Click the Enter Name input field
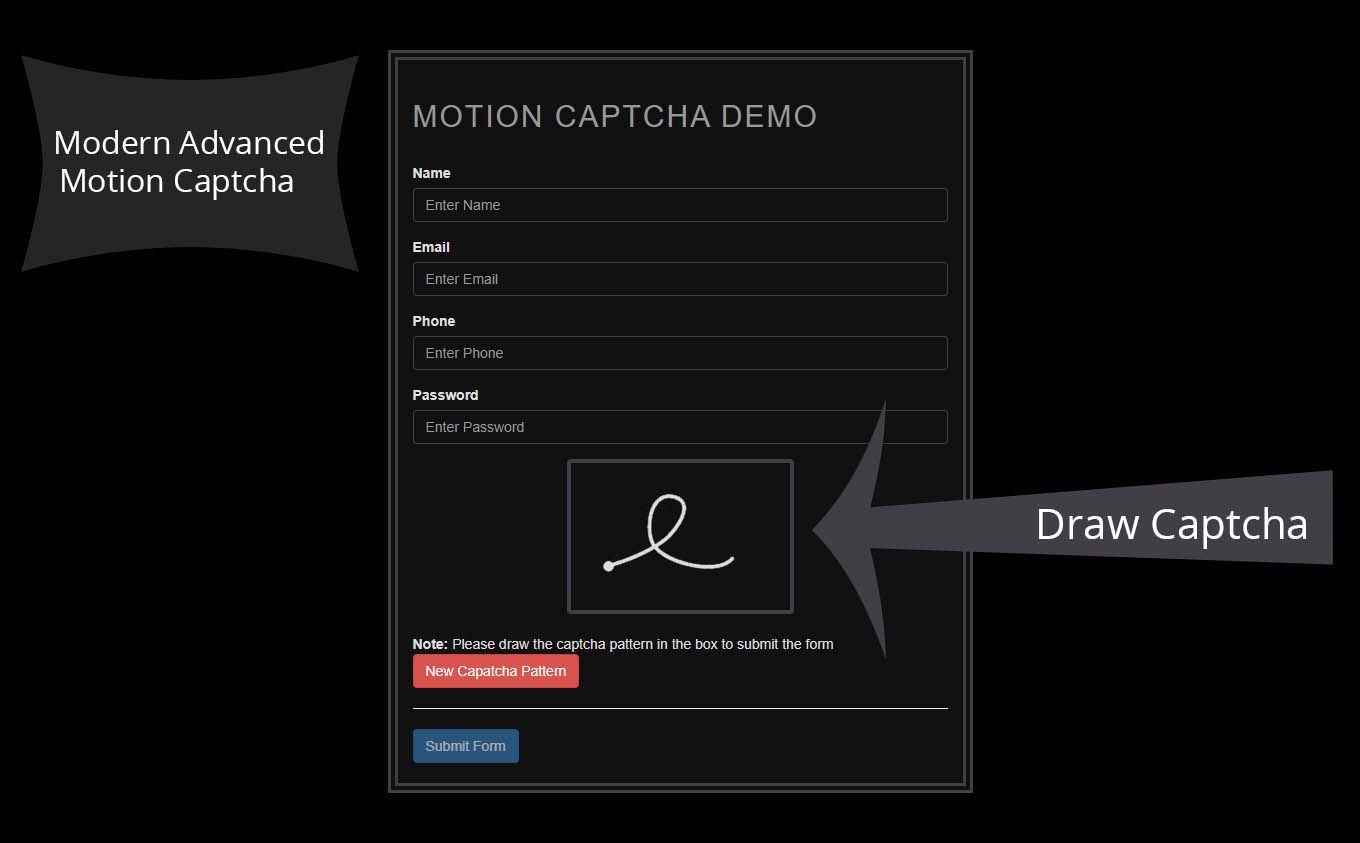 679,205
